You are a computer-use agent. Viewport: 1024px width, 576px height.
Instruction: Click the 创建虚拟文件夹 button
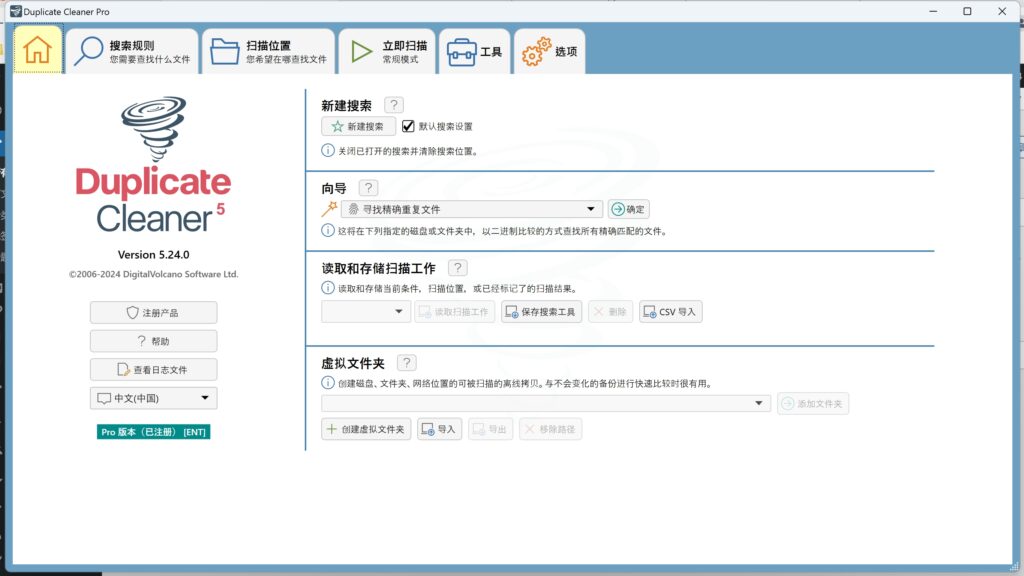(366, 429)
